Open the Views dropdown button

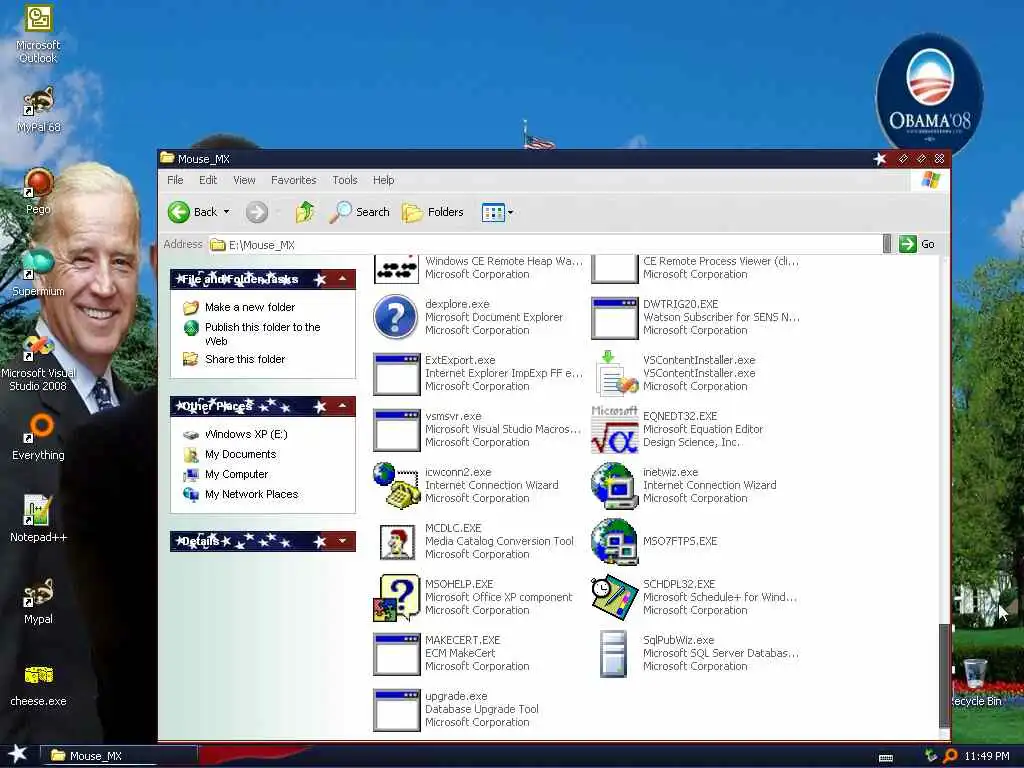(497, 212)
